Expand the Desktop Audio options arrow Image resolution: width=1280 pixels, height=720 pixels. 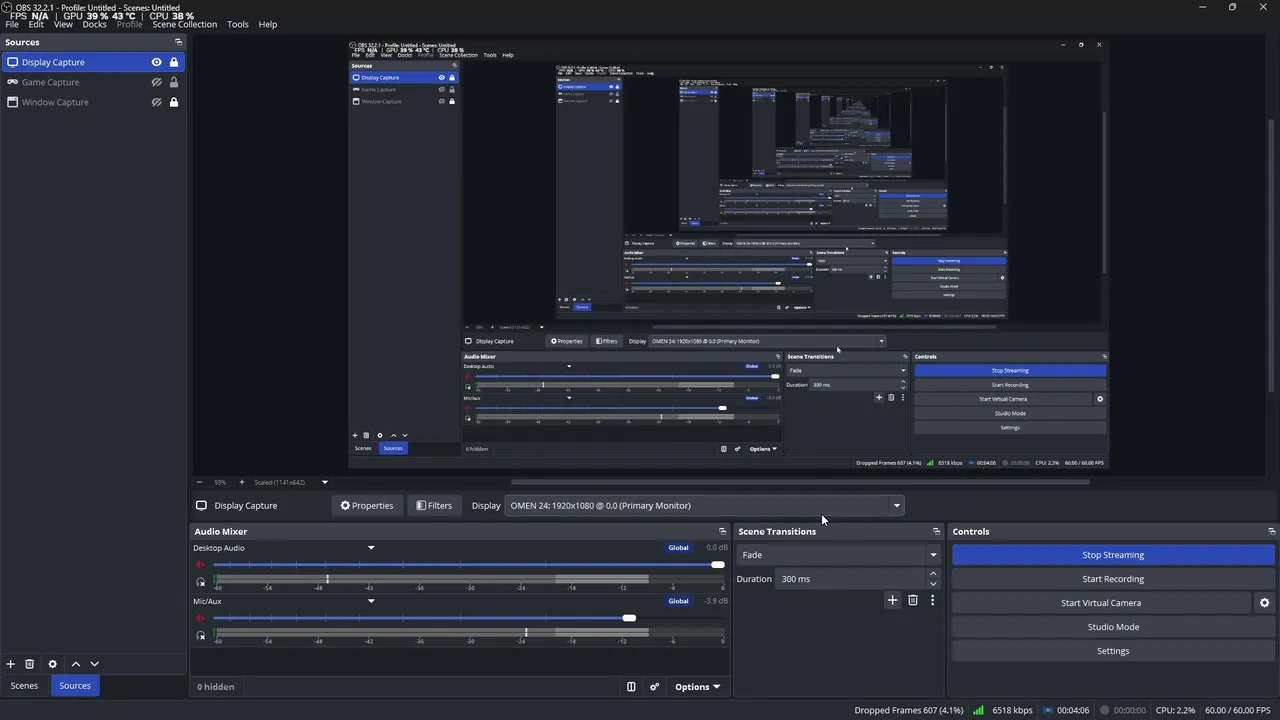(x=371, y=548)
